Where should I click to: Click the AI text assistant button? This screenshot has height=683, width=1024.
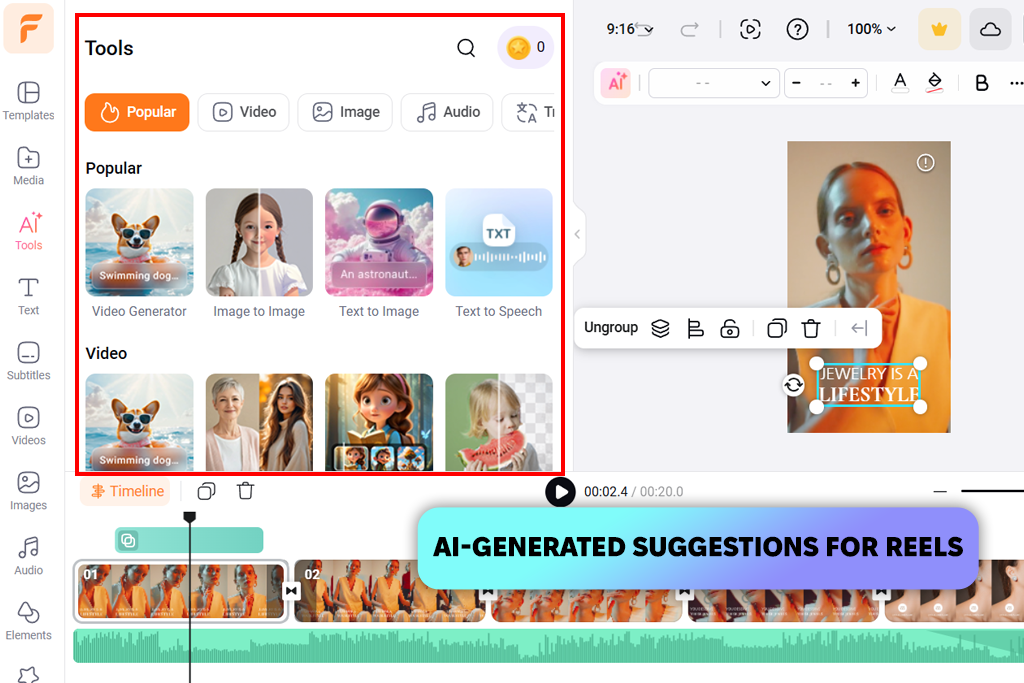click(x=616, y=83)
